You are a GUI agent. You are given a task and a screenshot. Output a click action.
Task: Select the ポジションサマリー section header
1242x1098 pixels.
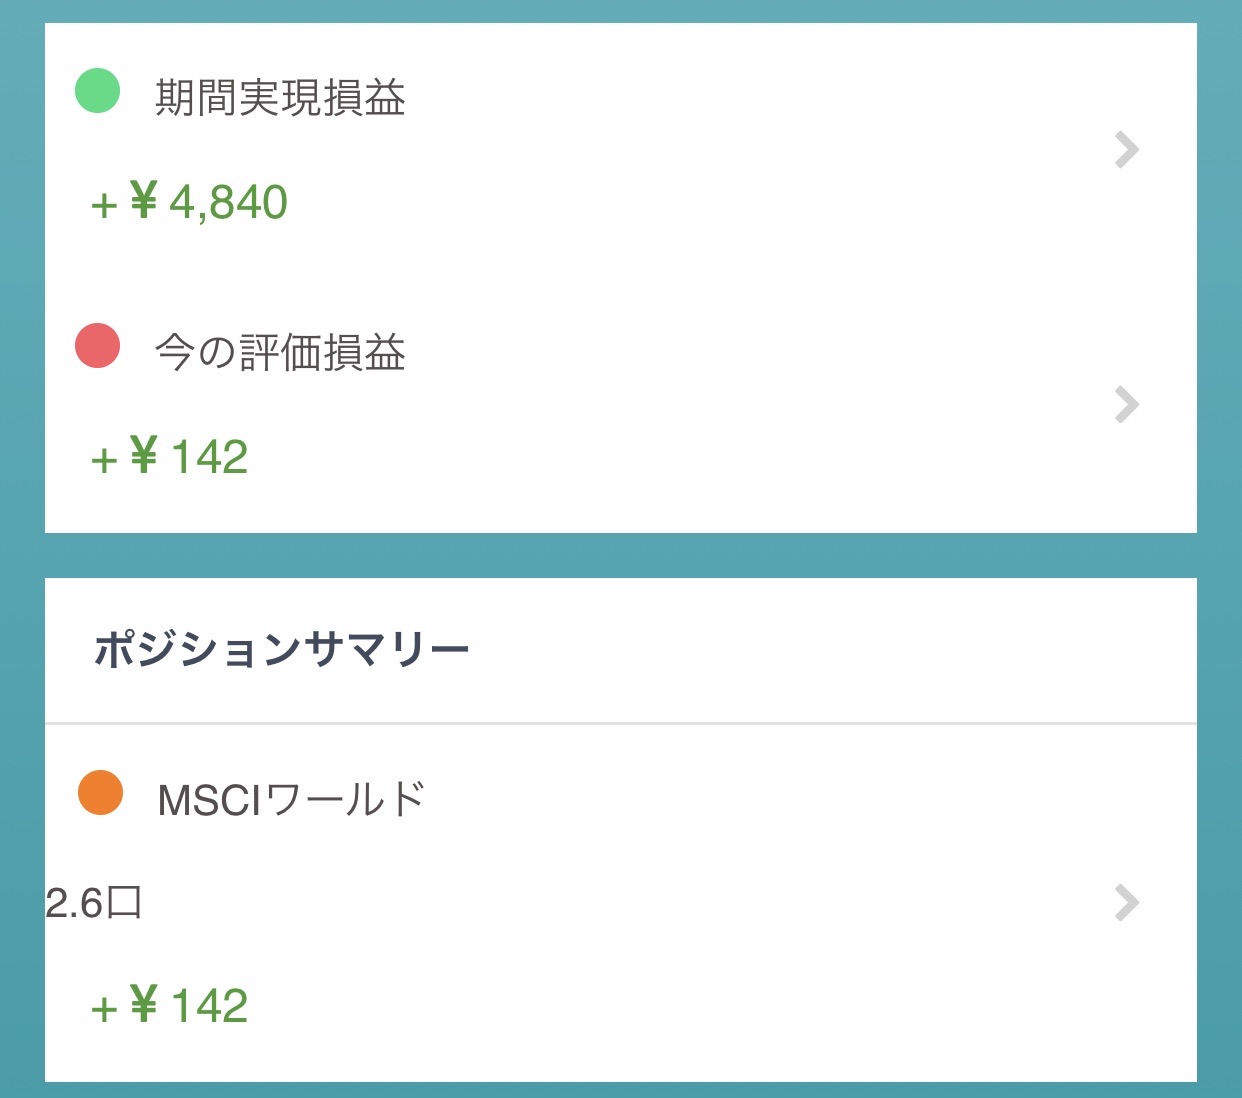pyautogui.click(x=282, y=650)
